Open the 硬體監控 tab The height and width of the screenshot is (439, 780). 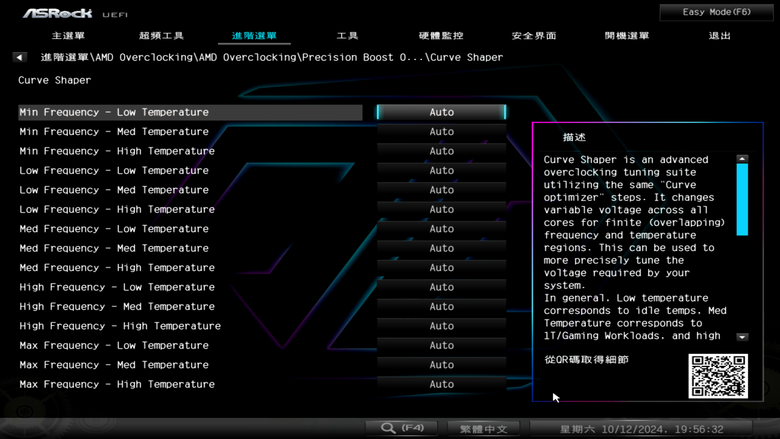point(441,36)
